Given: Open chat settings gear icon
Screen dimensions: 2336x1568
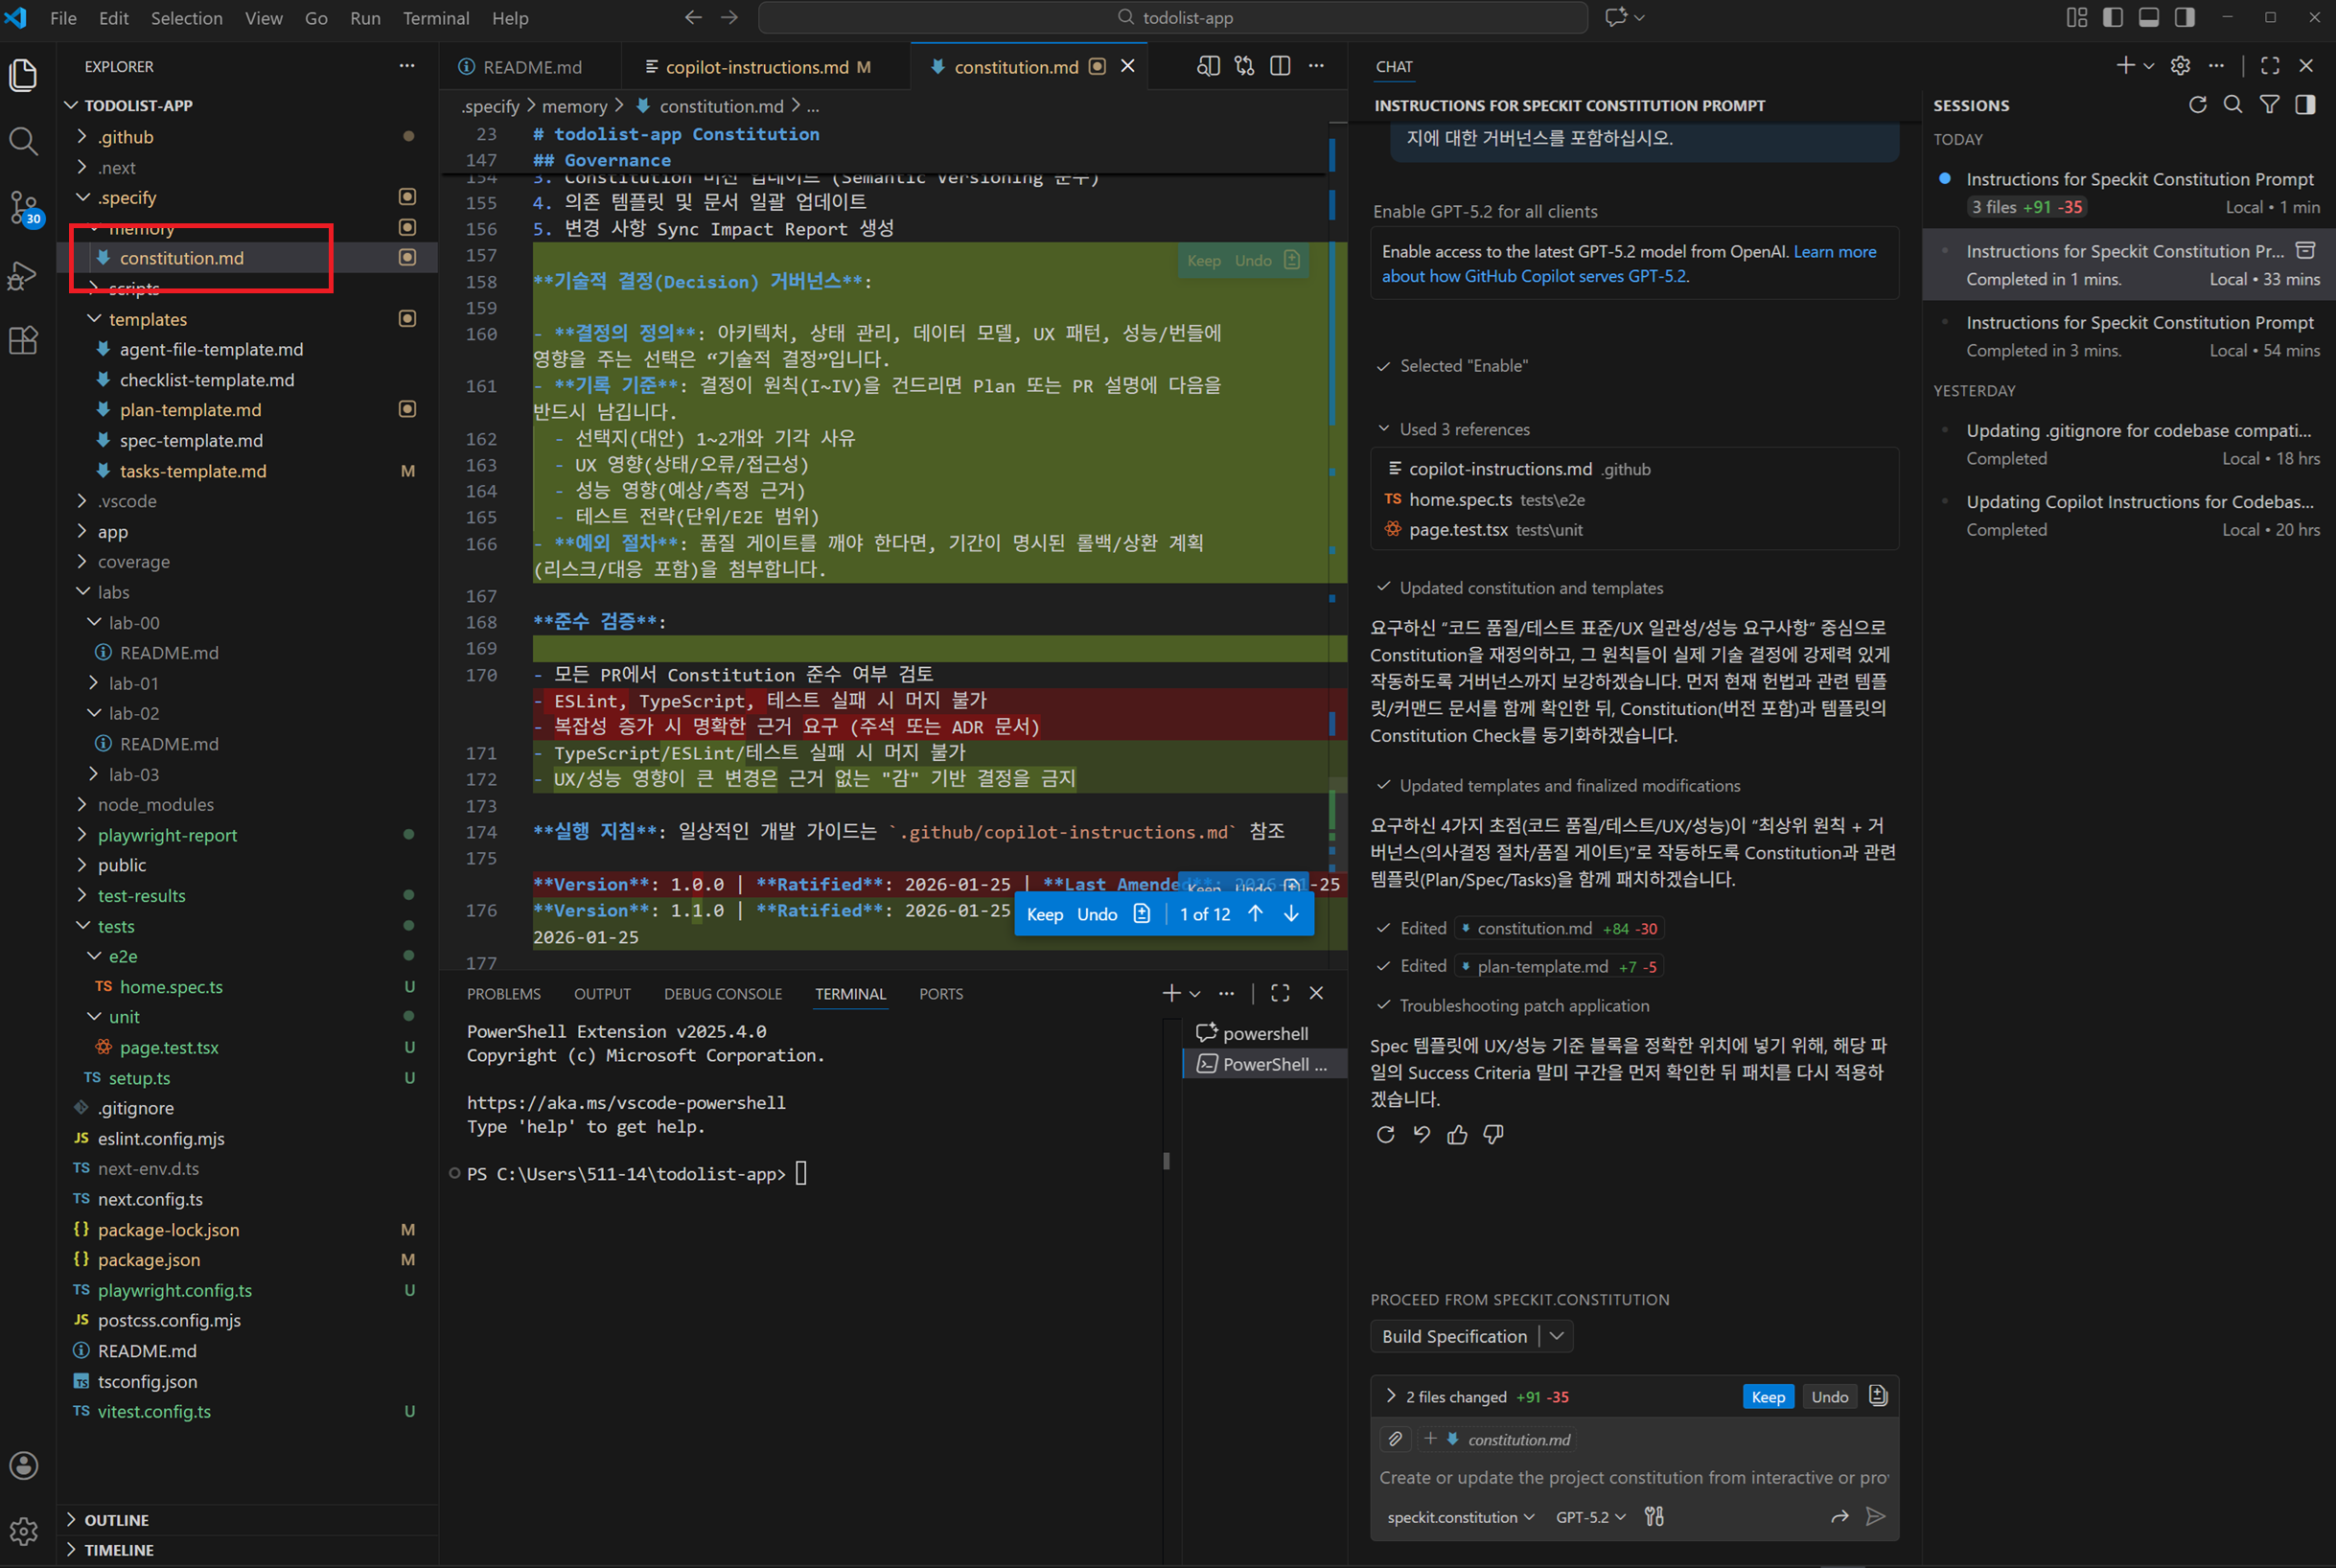Looking at the screenshot, I should 2180,66.
